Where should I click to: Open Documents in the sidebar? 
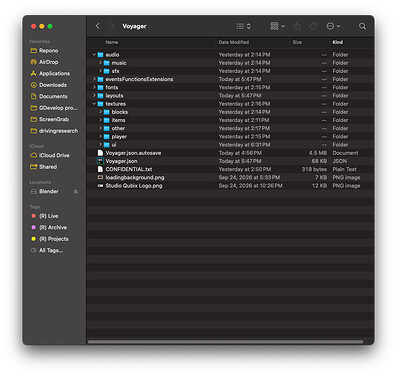tap(53, 96)
